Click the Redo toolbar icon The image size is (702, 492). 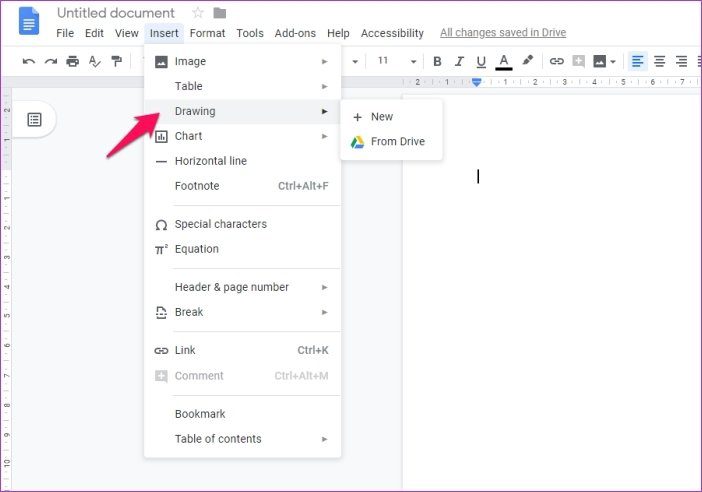click(x=51, y=61)
